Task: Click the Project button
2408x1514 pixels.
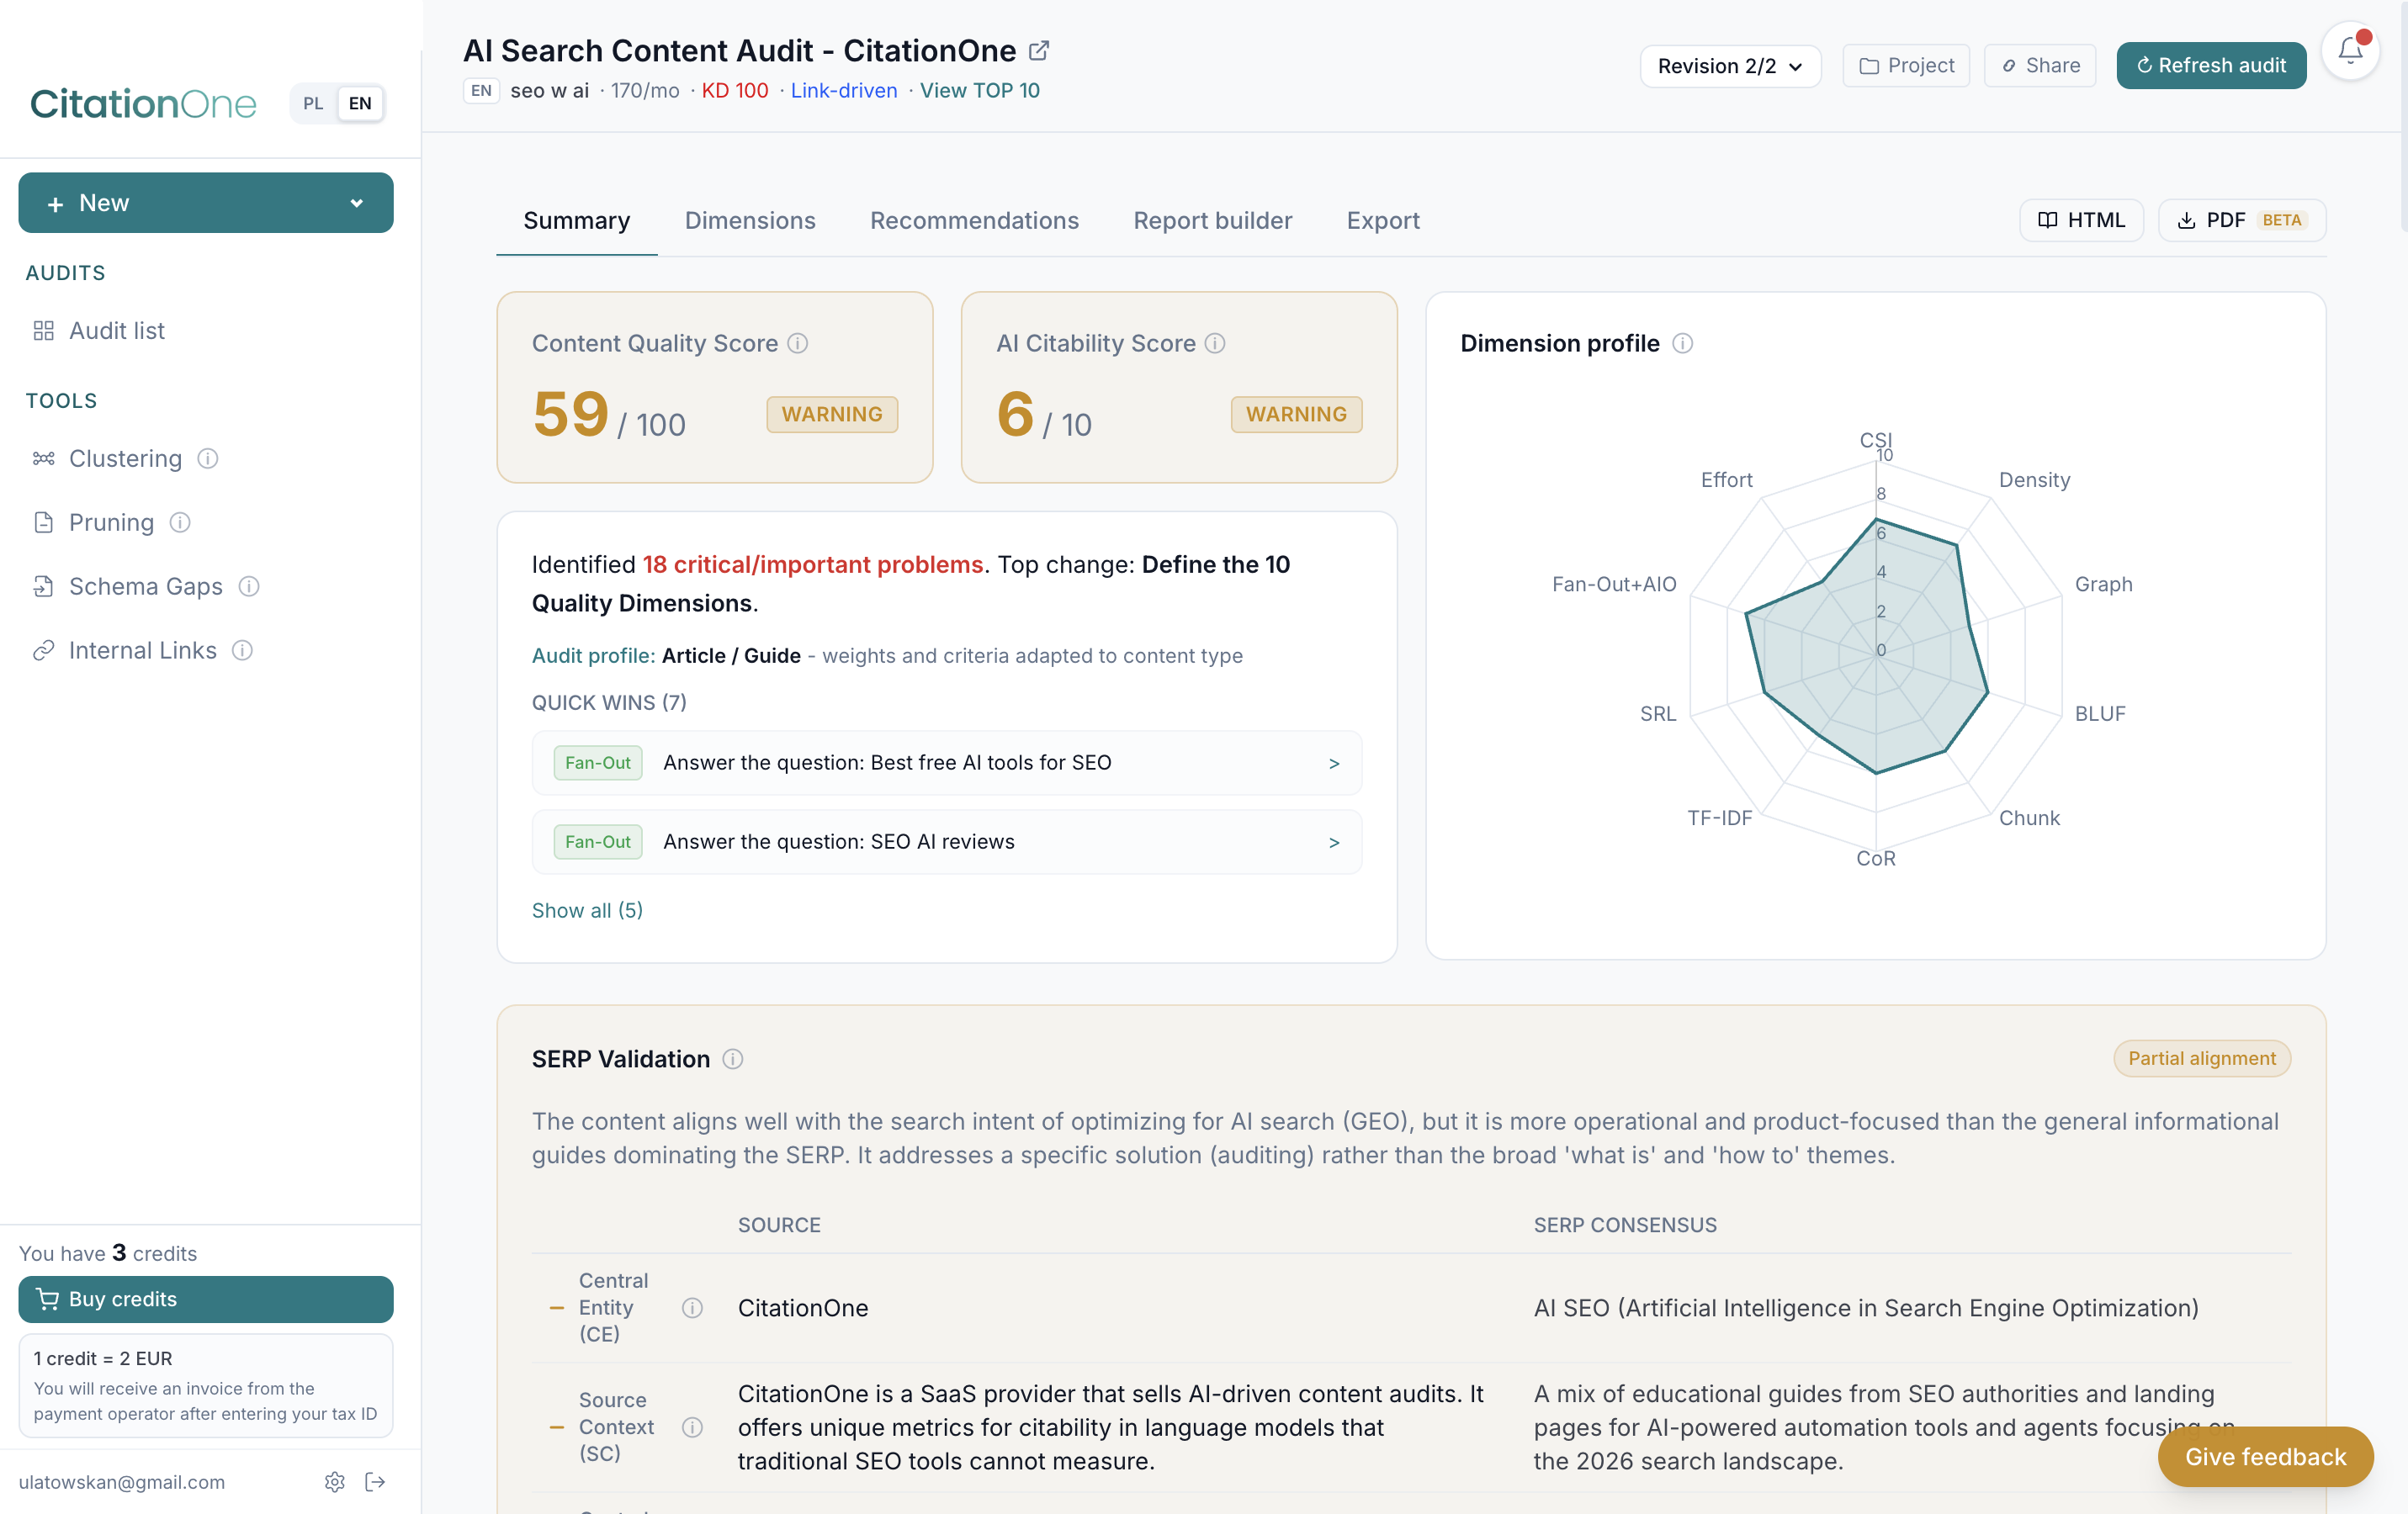Action: [x=1906, y=65]
